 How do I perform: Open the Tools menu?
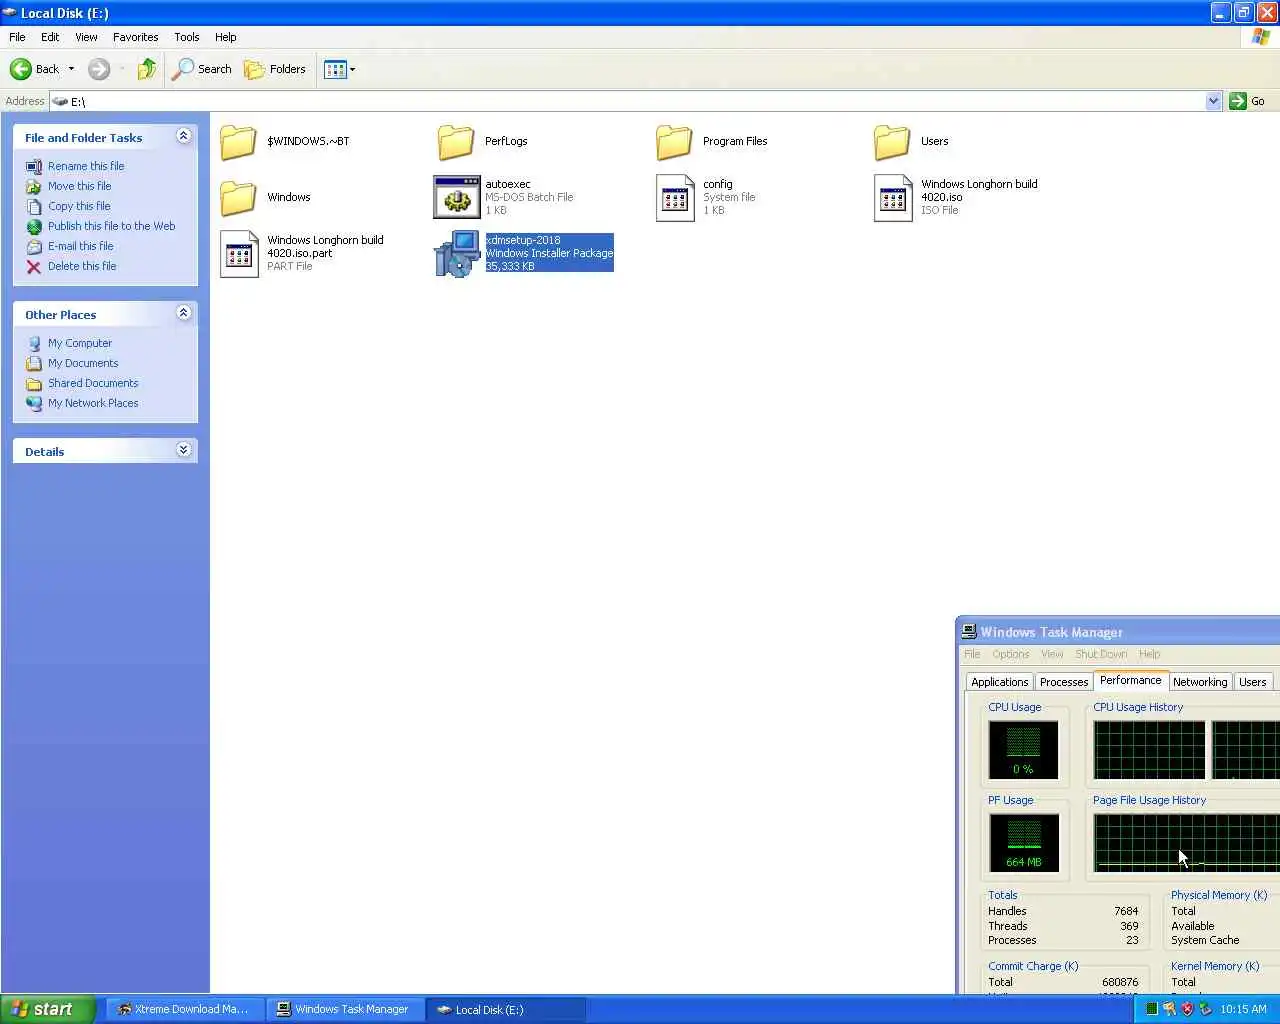pos(186,37)
